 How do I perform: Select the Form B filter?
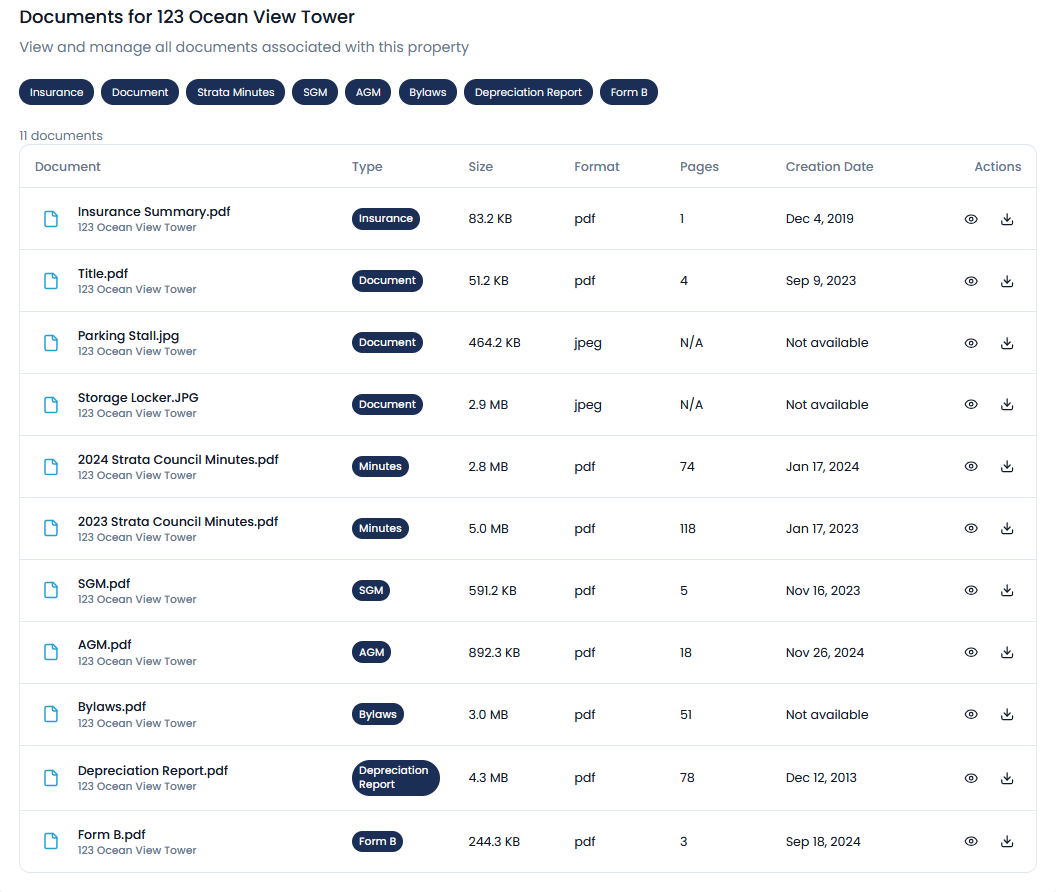coord(629,92)
